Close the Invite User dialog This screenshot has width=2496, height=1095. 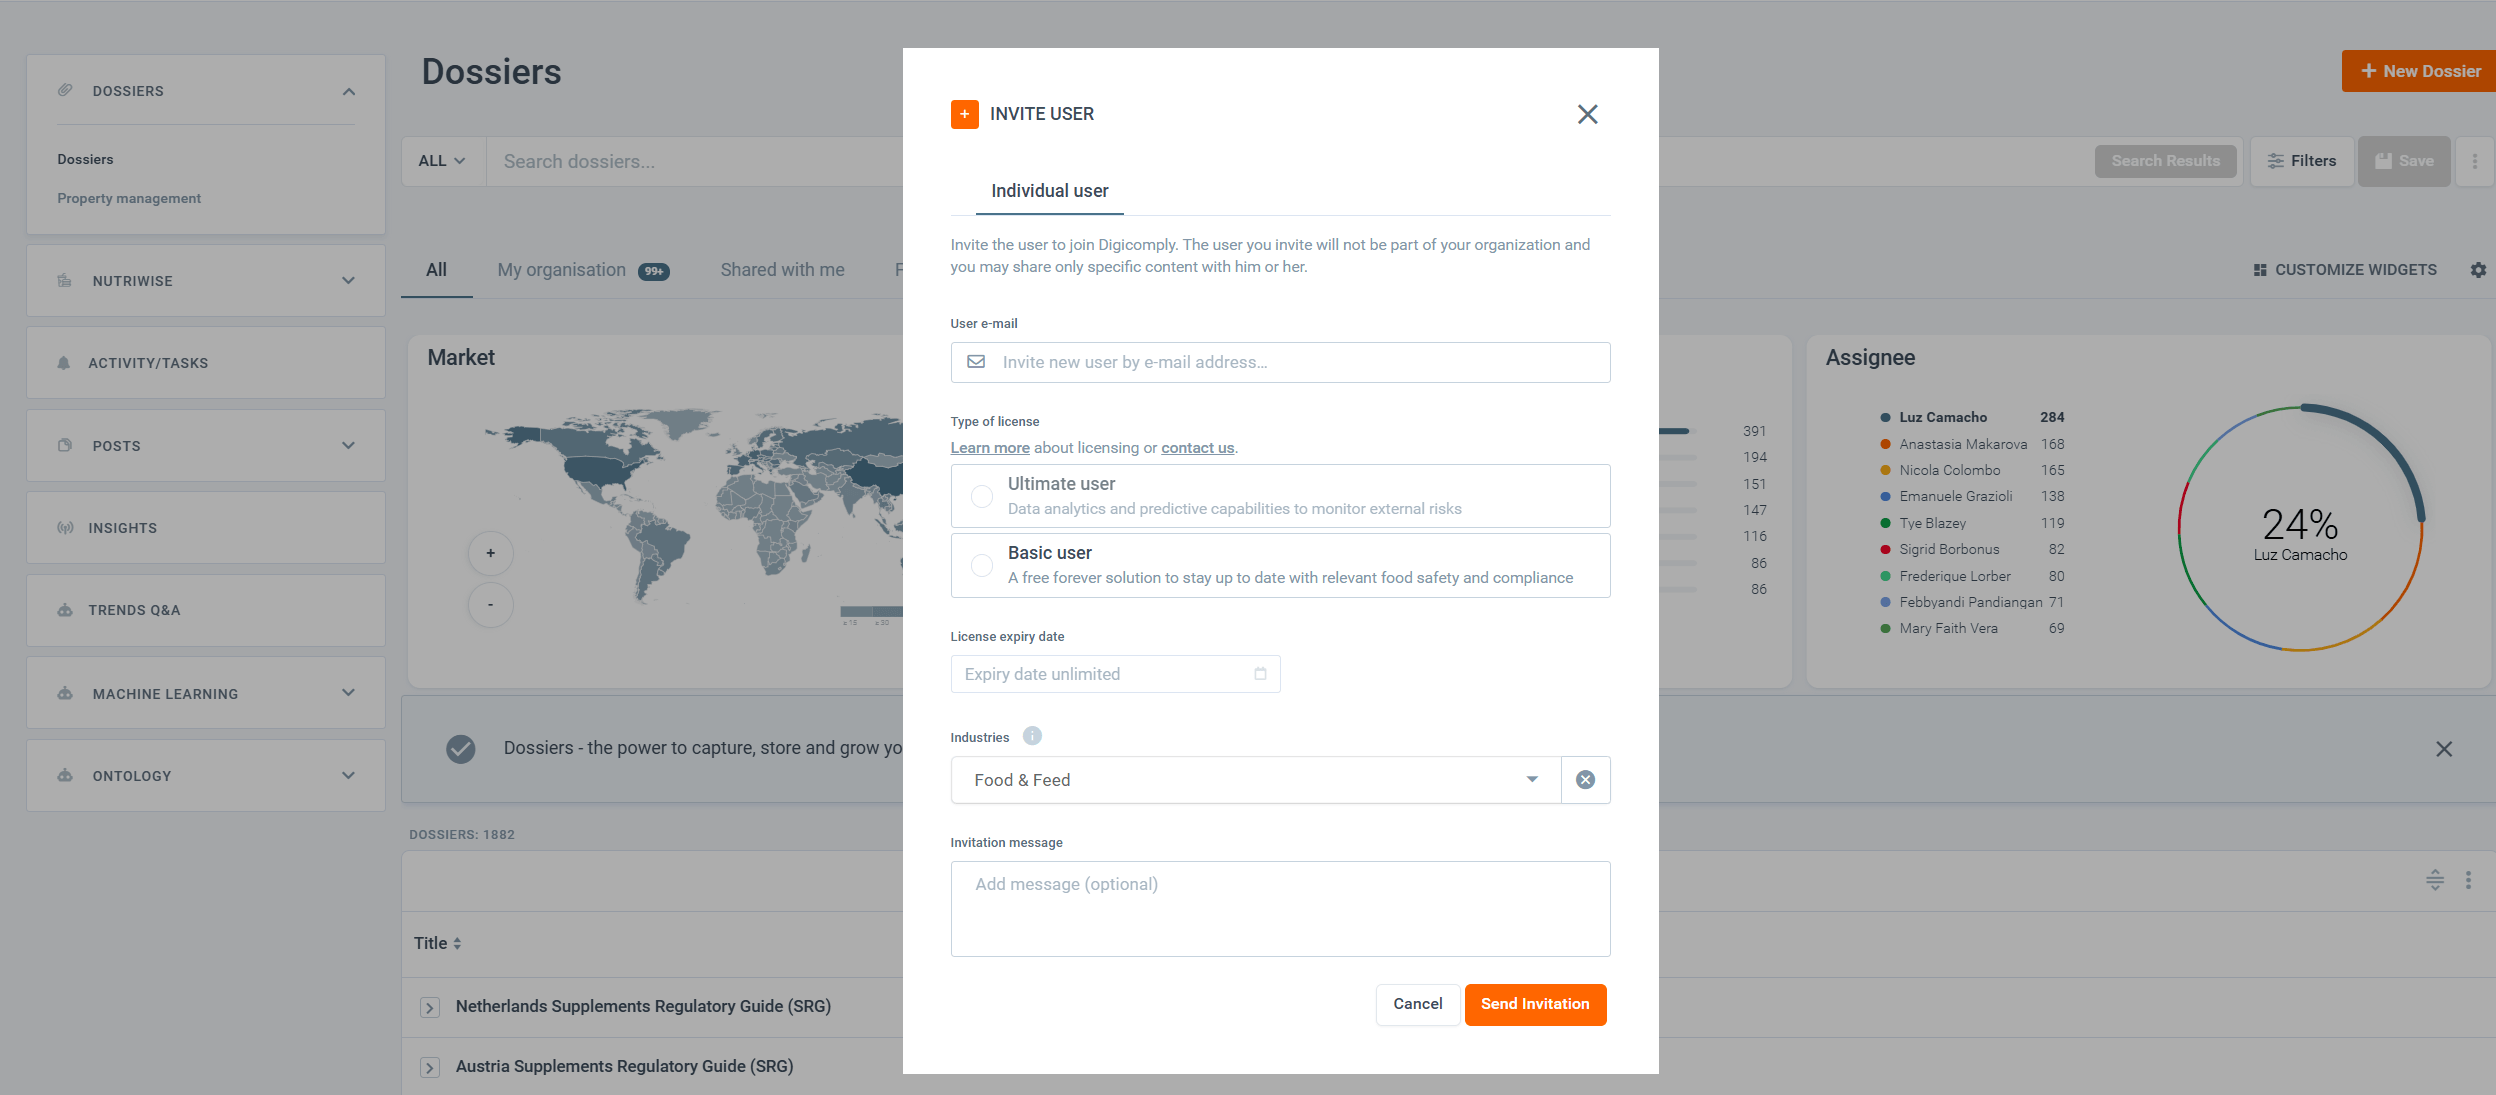(1587, 114)
